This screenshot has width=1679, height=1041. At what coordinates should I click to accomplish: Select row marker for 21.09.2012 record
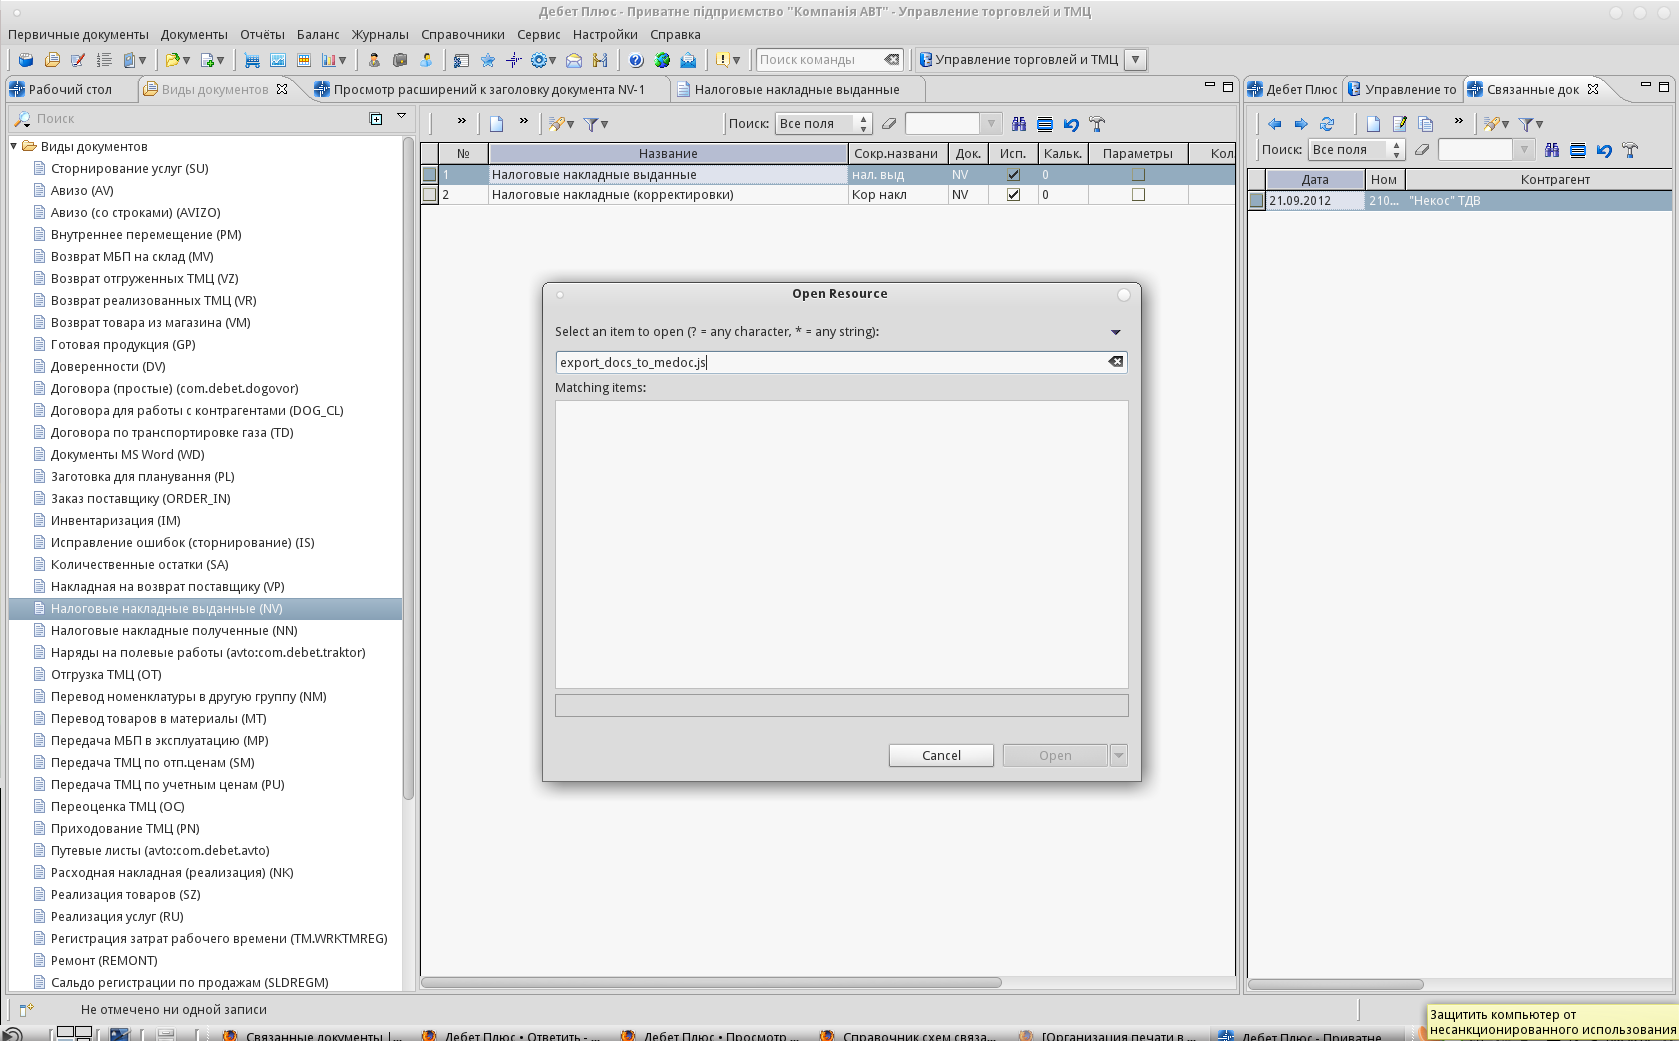pos(1257,201)
